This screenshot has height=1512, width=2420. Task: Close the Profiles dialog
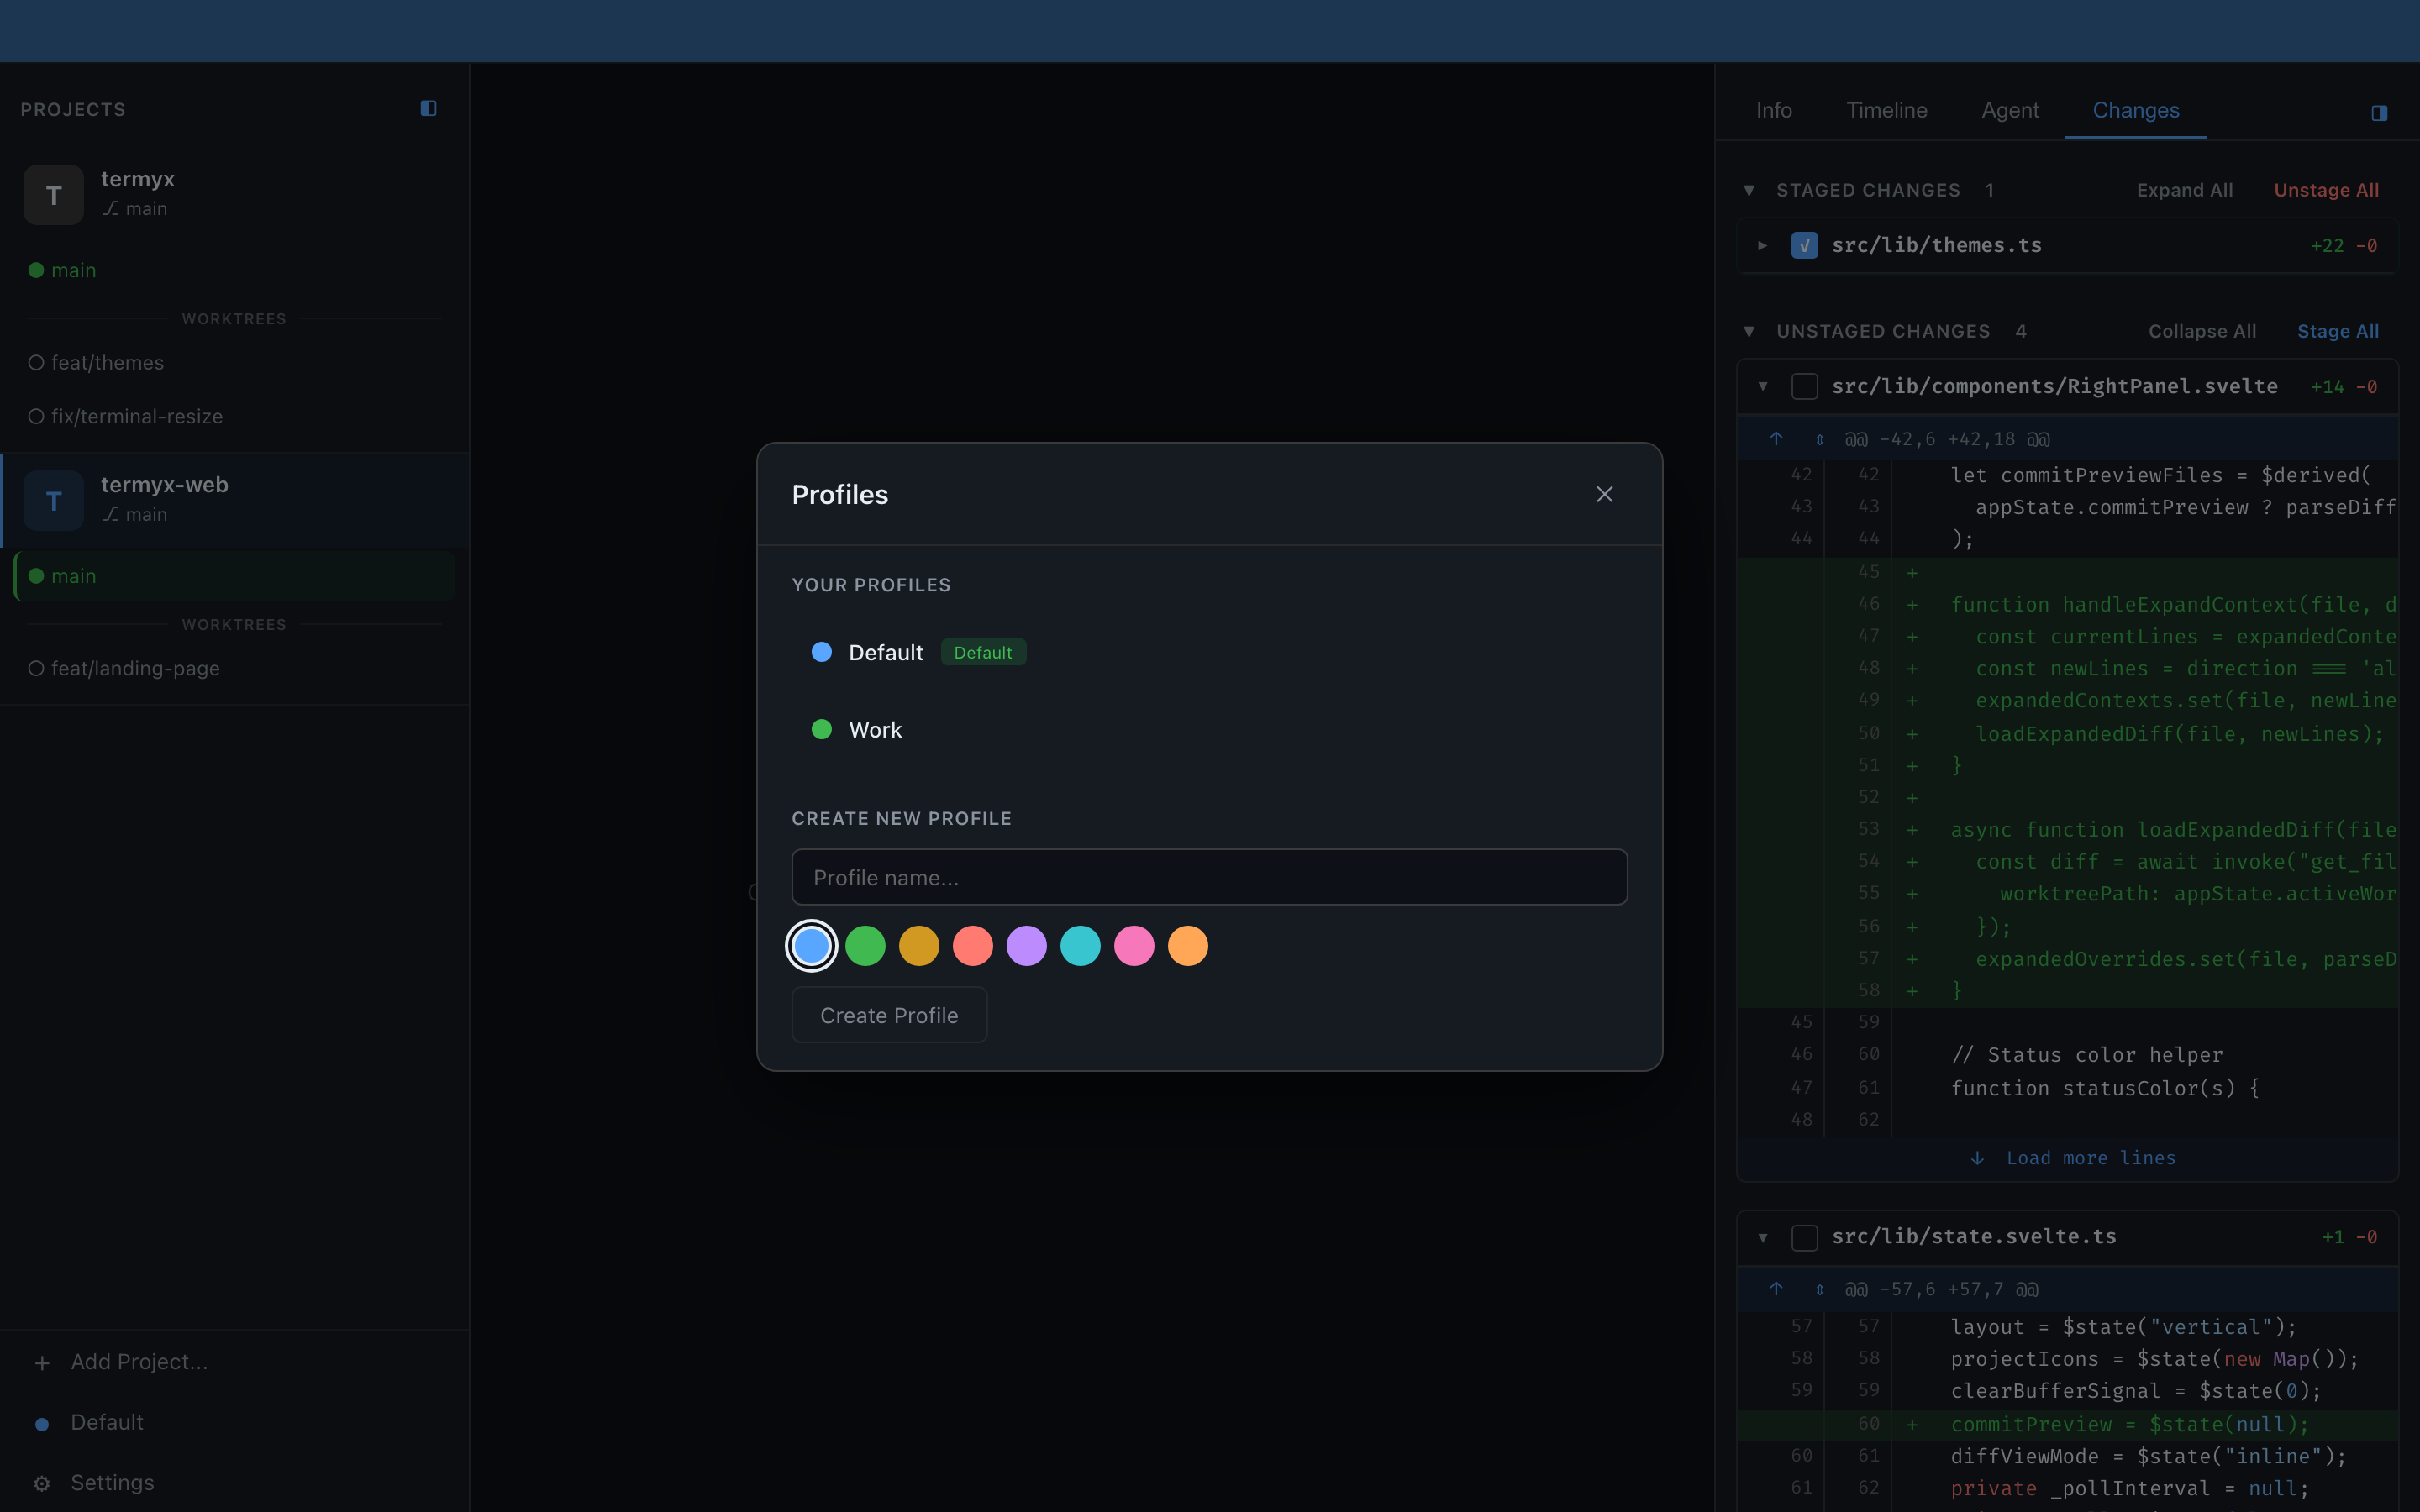[x=1604, y=494]
